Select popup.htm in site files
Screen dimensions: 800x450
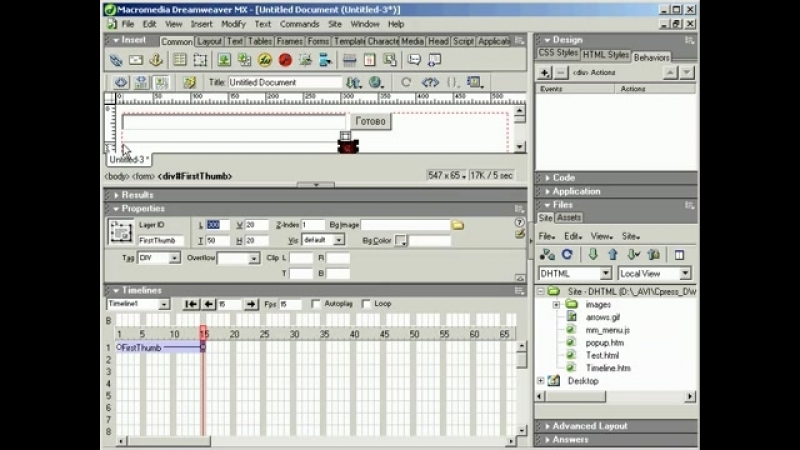pyautogui.click(x=605, y=343)
